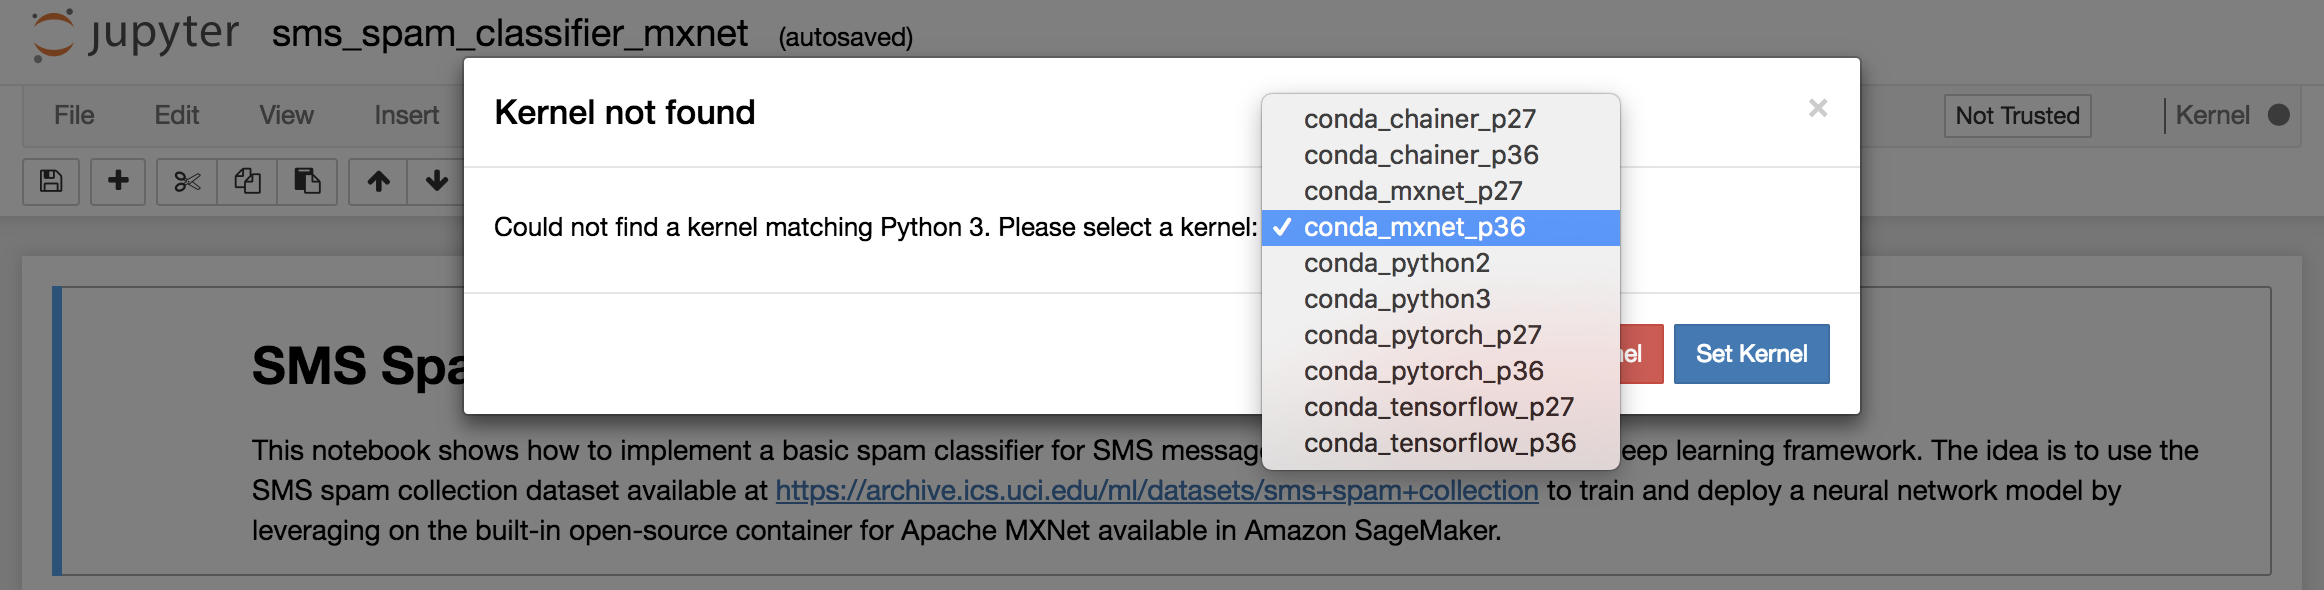Move cell down with the down arrow icon
2324x590 pixels.
436,181
